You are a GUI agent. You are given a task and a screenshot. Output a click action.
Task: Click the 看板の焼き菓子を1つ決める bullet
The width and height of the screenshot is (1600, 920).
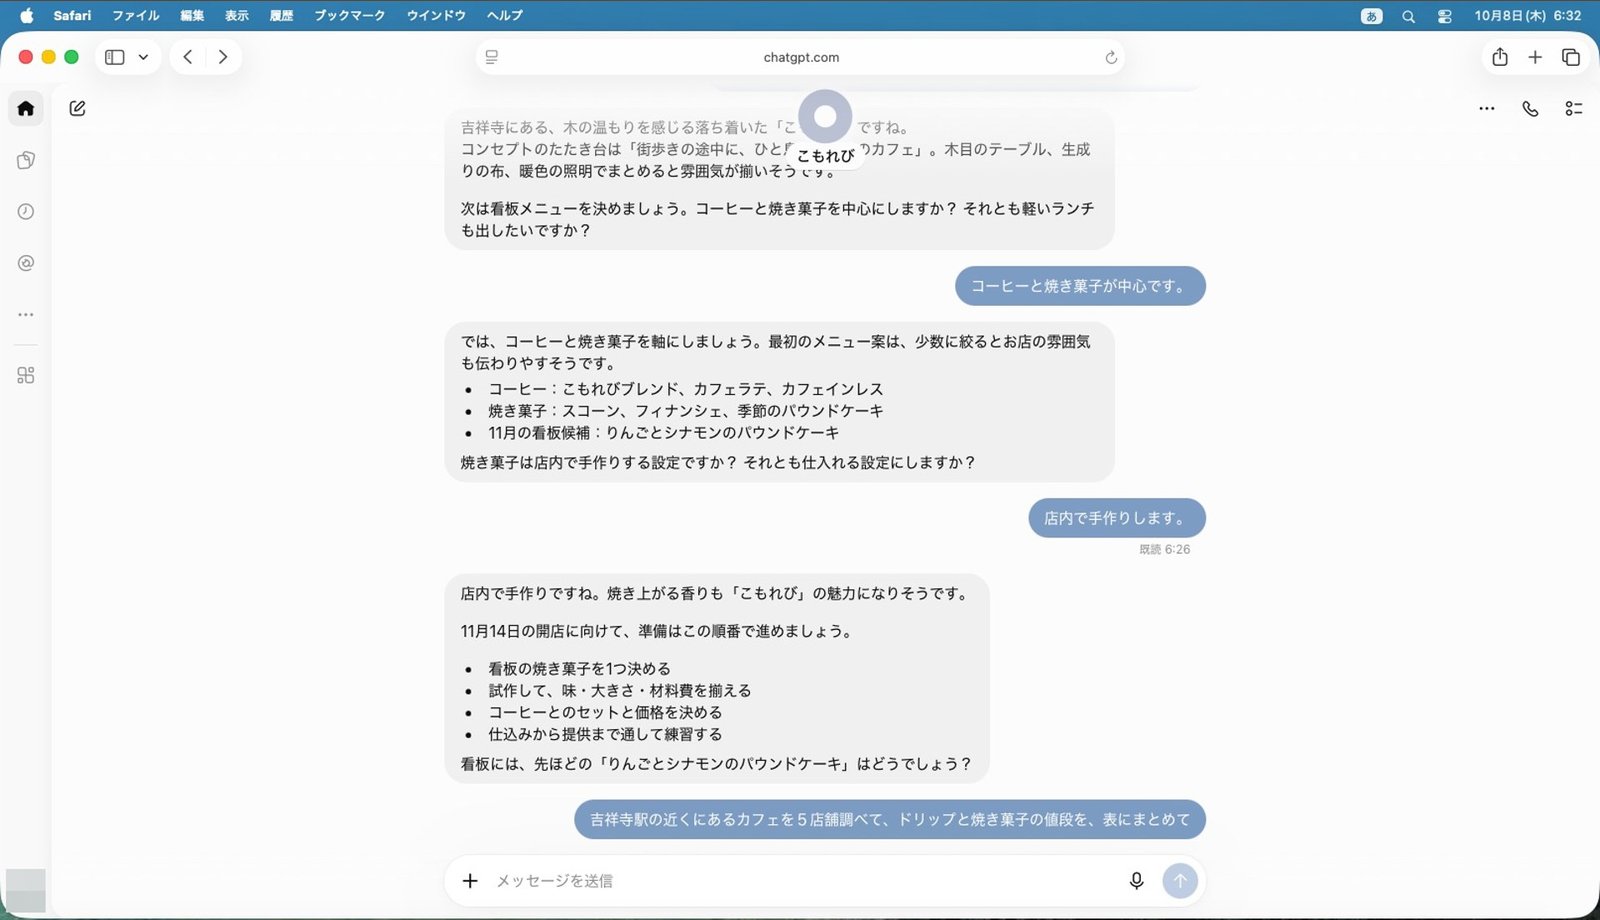(579, 669)
